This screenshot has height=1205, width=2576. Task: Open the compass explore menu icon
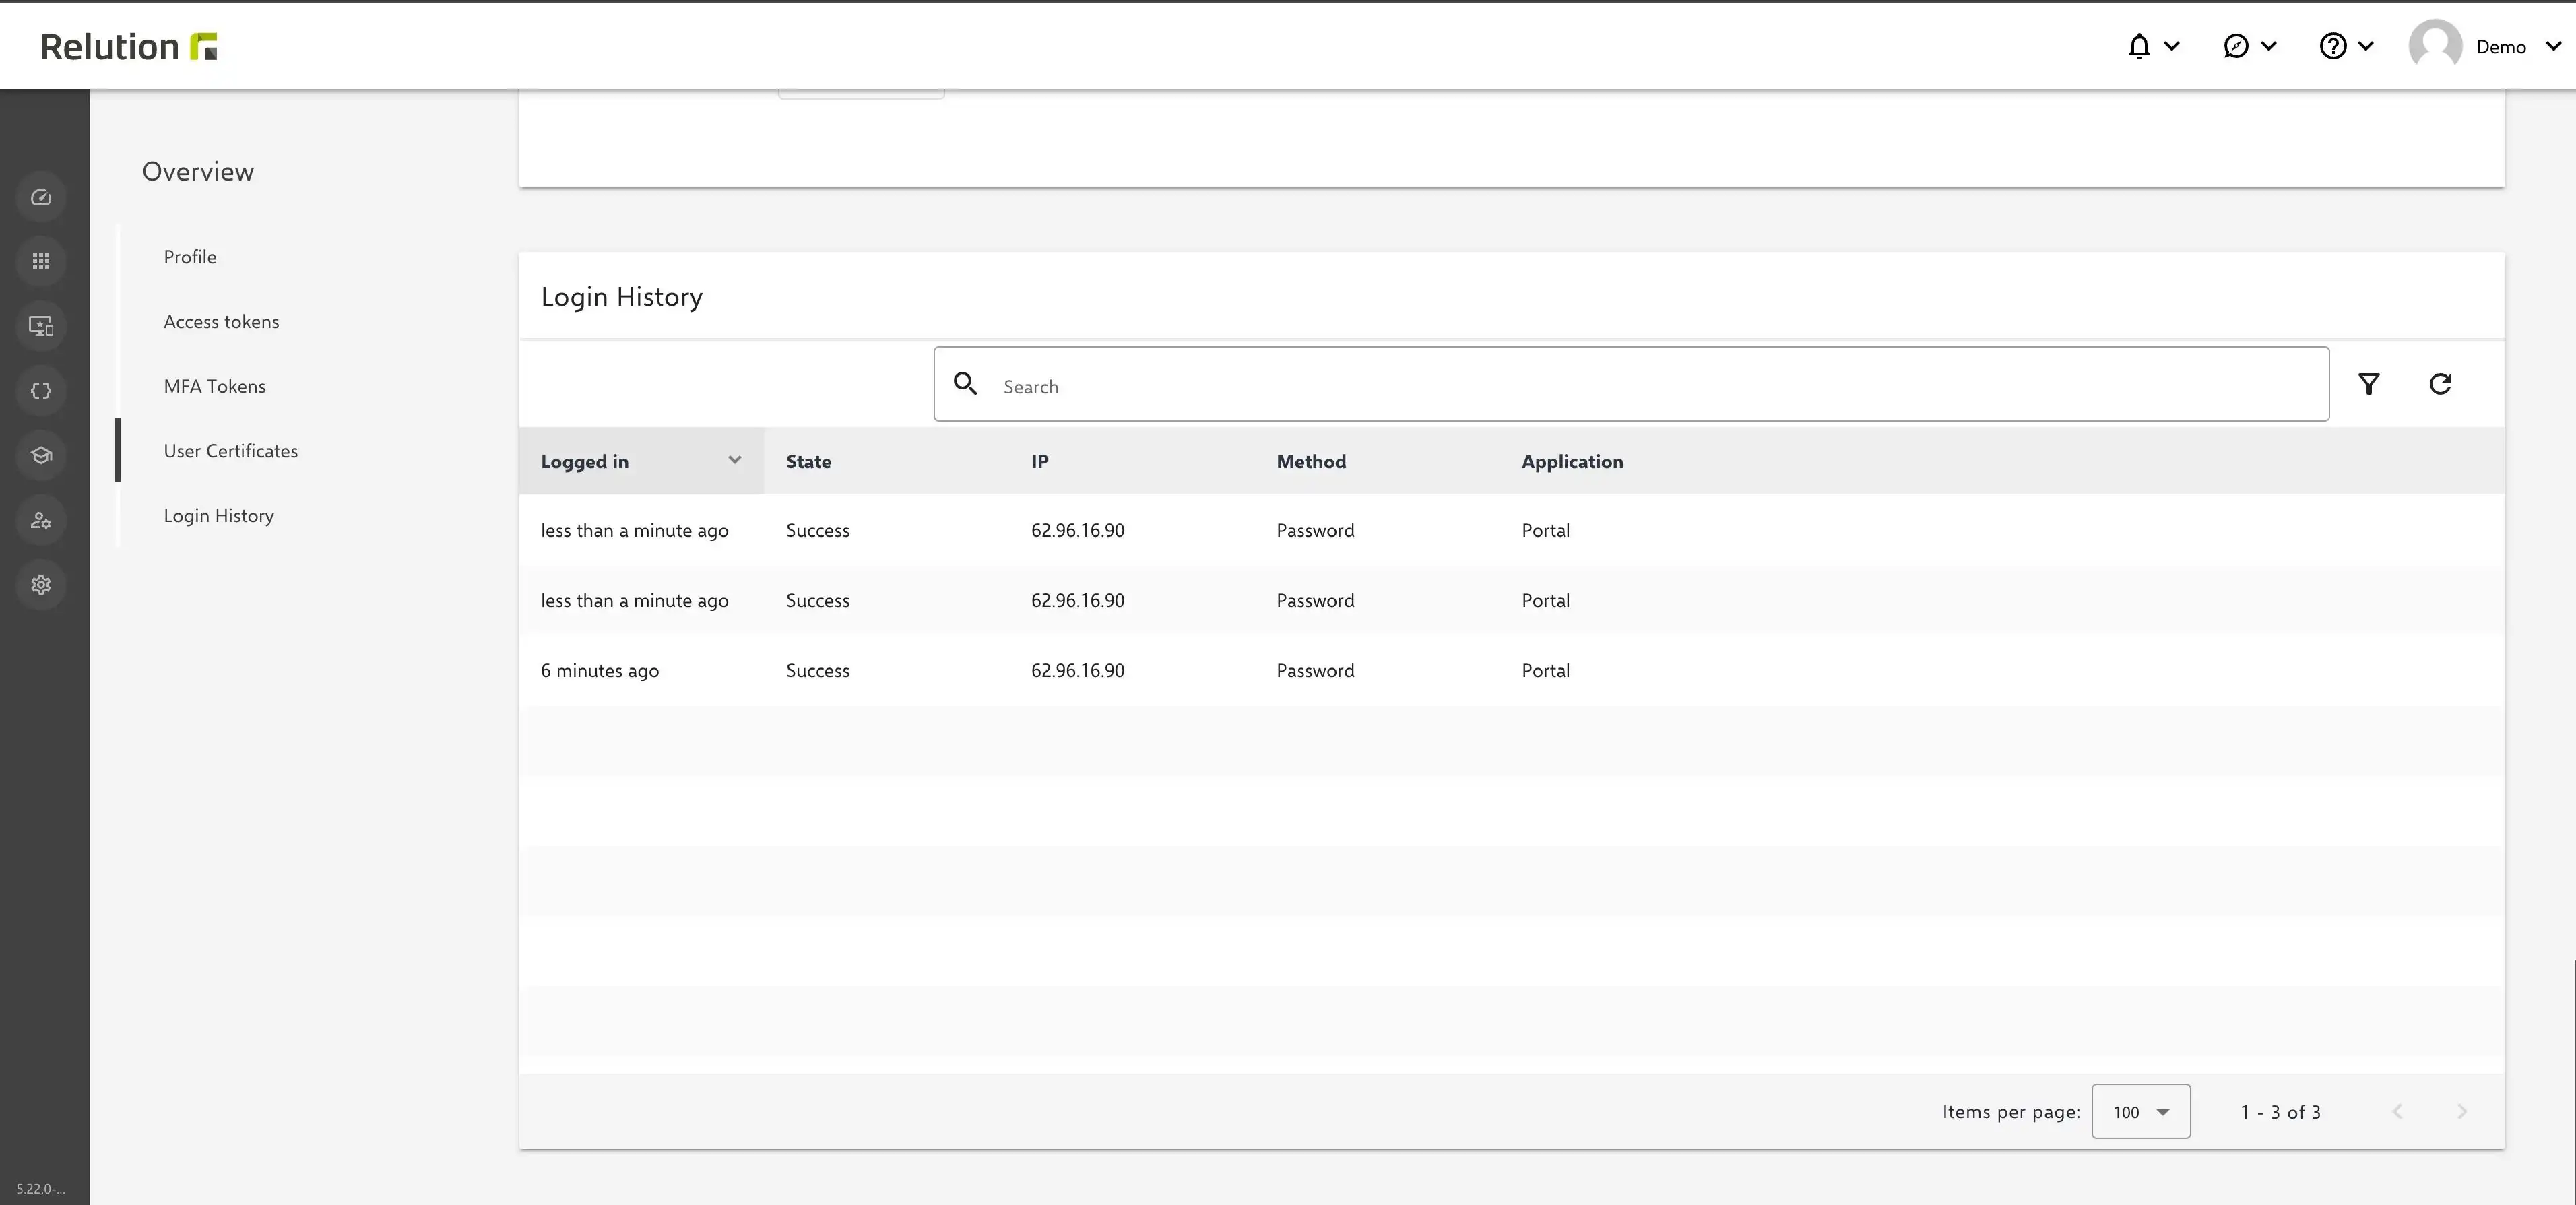pyautogui.click(x=2236, y=46)
